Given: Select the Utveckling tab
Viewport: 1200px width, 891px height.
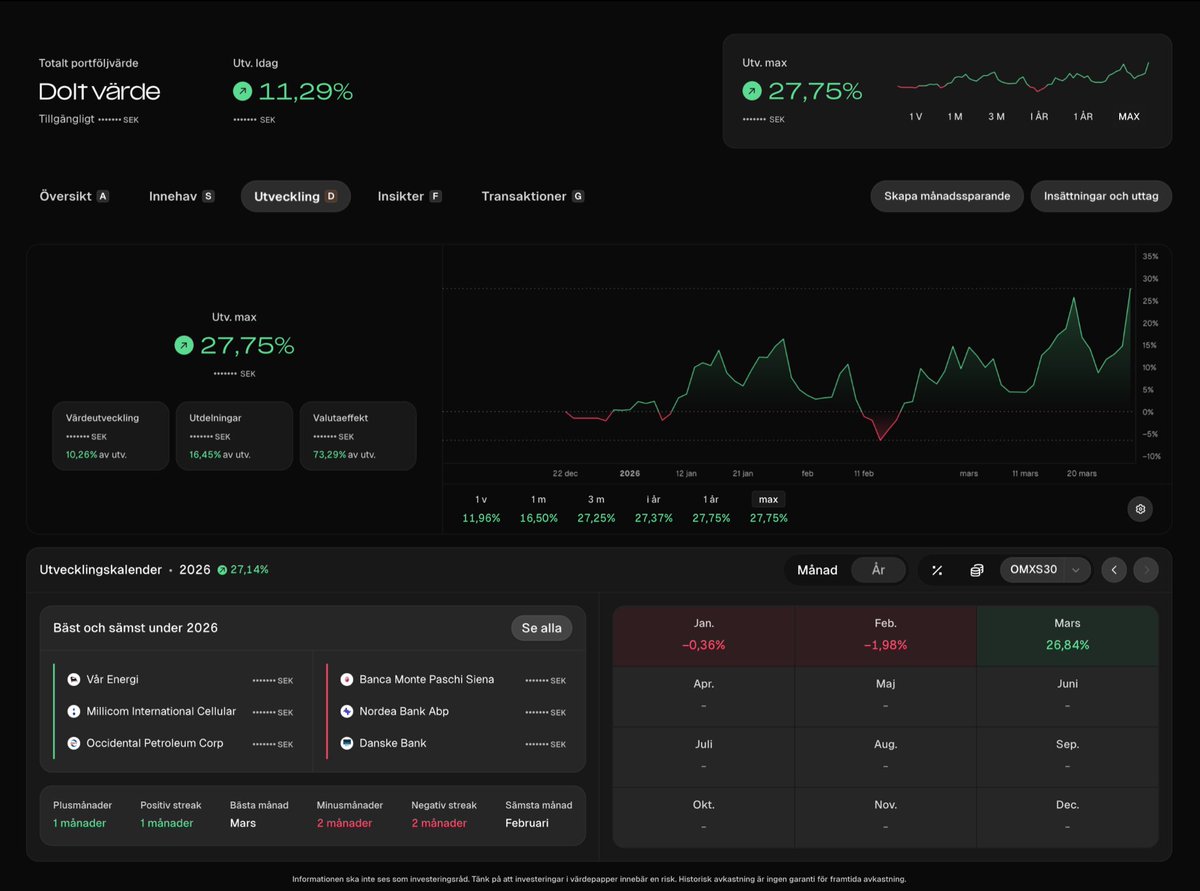Looking at the screenshot, I should 295,196.
